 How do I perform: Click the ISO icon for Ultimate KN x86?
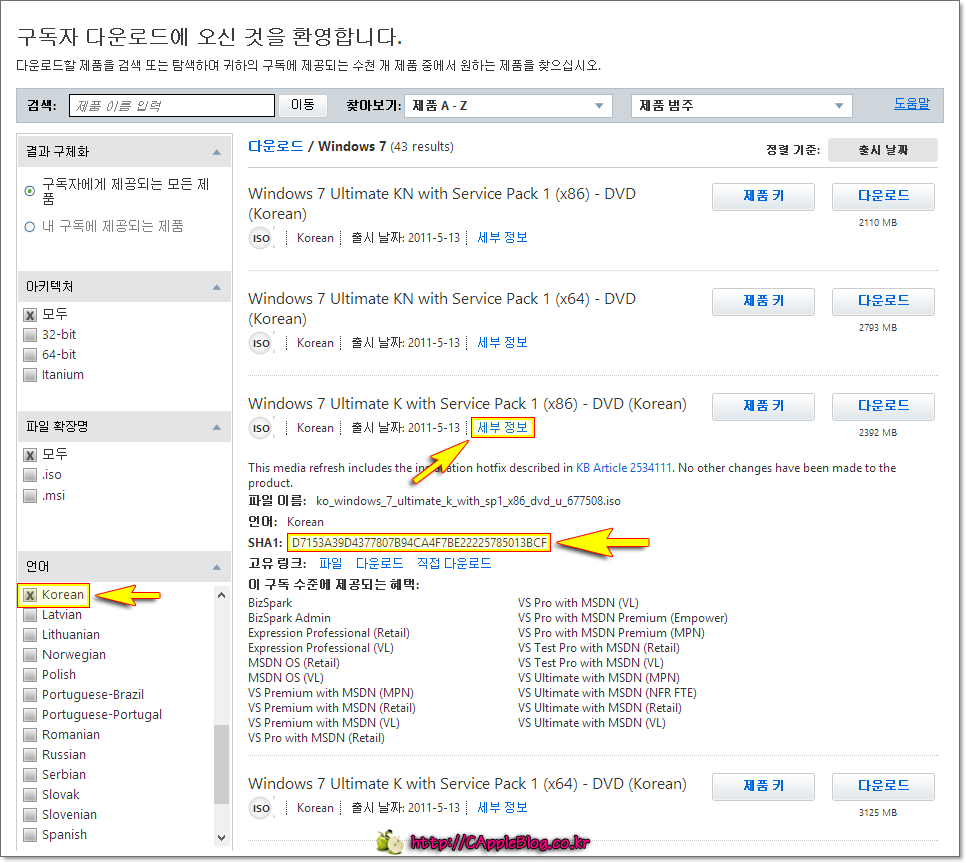261,238
